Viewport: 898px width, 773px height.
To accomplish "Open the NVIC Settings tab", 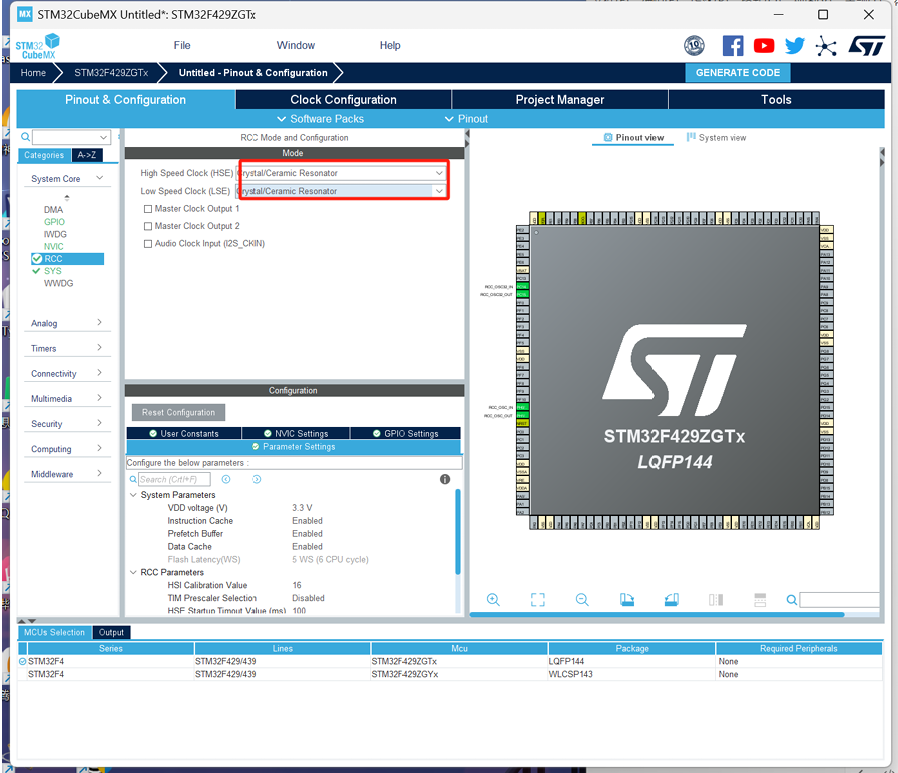I will pos(296,433).
